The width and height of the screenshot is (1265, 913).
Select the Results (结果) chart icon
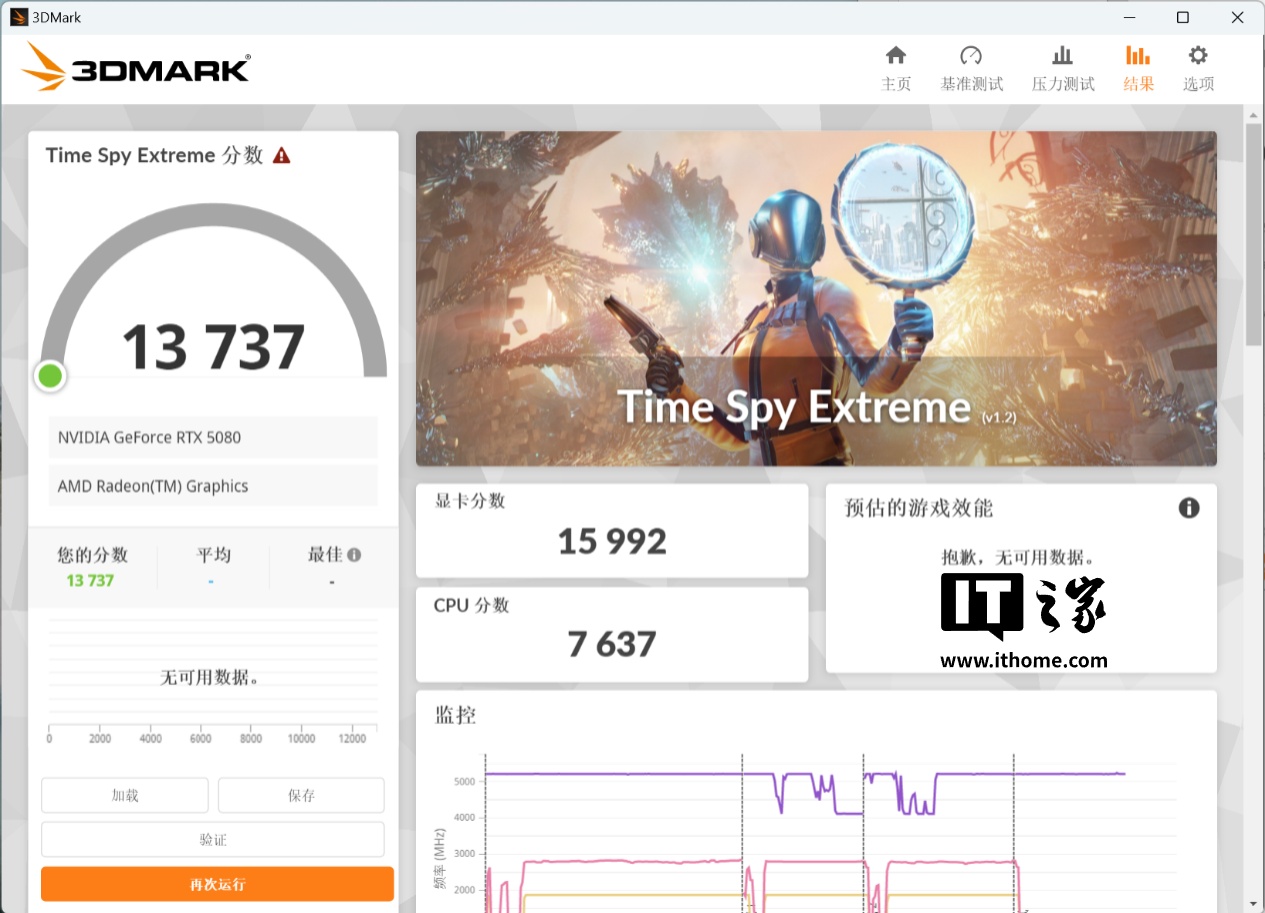pos(1138,56)
